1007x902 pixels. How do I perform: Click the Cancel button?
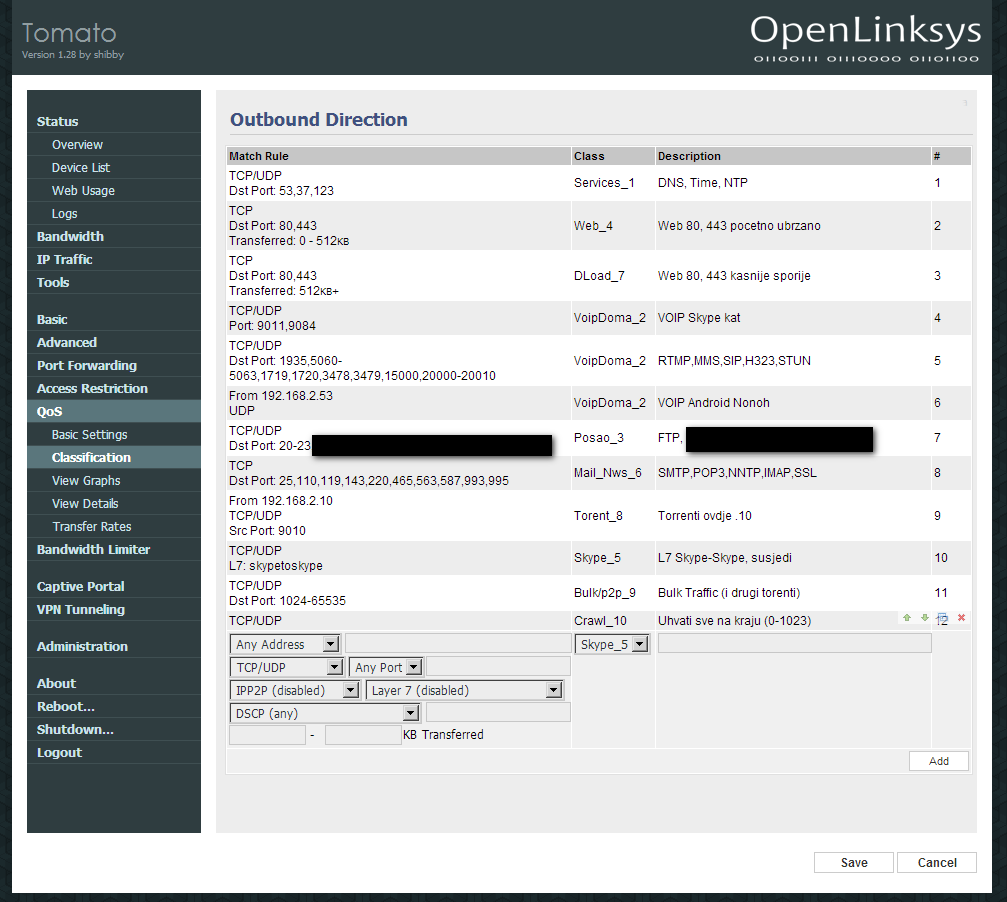coord(936,862)
